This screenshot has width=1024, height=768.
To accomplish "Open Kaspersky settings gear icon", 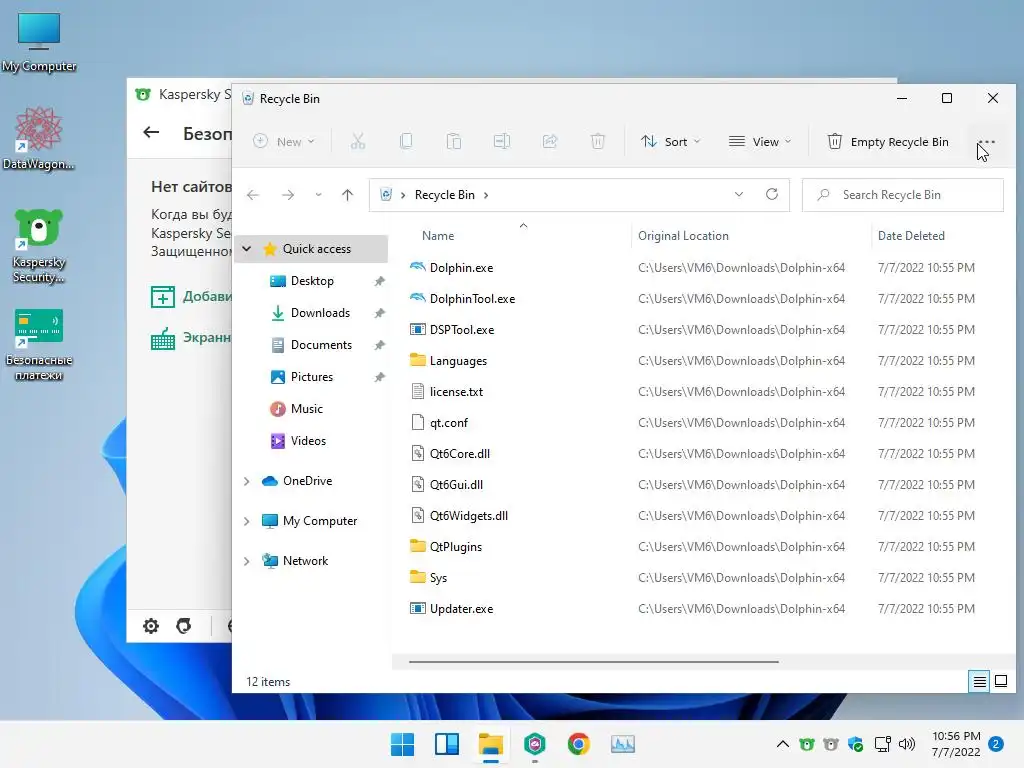I will coord(151,626).
